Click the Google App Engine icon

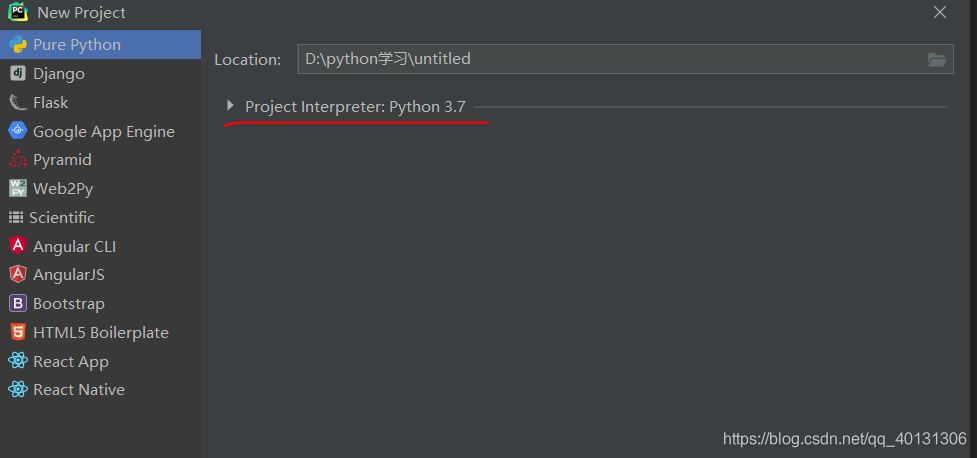(x=17, y=131)
